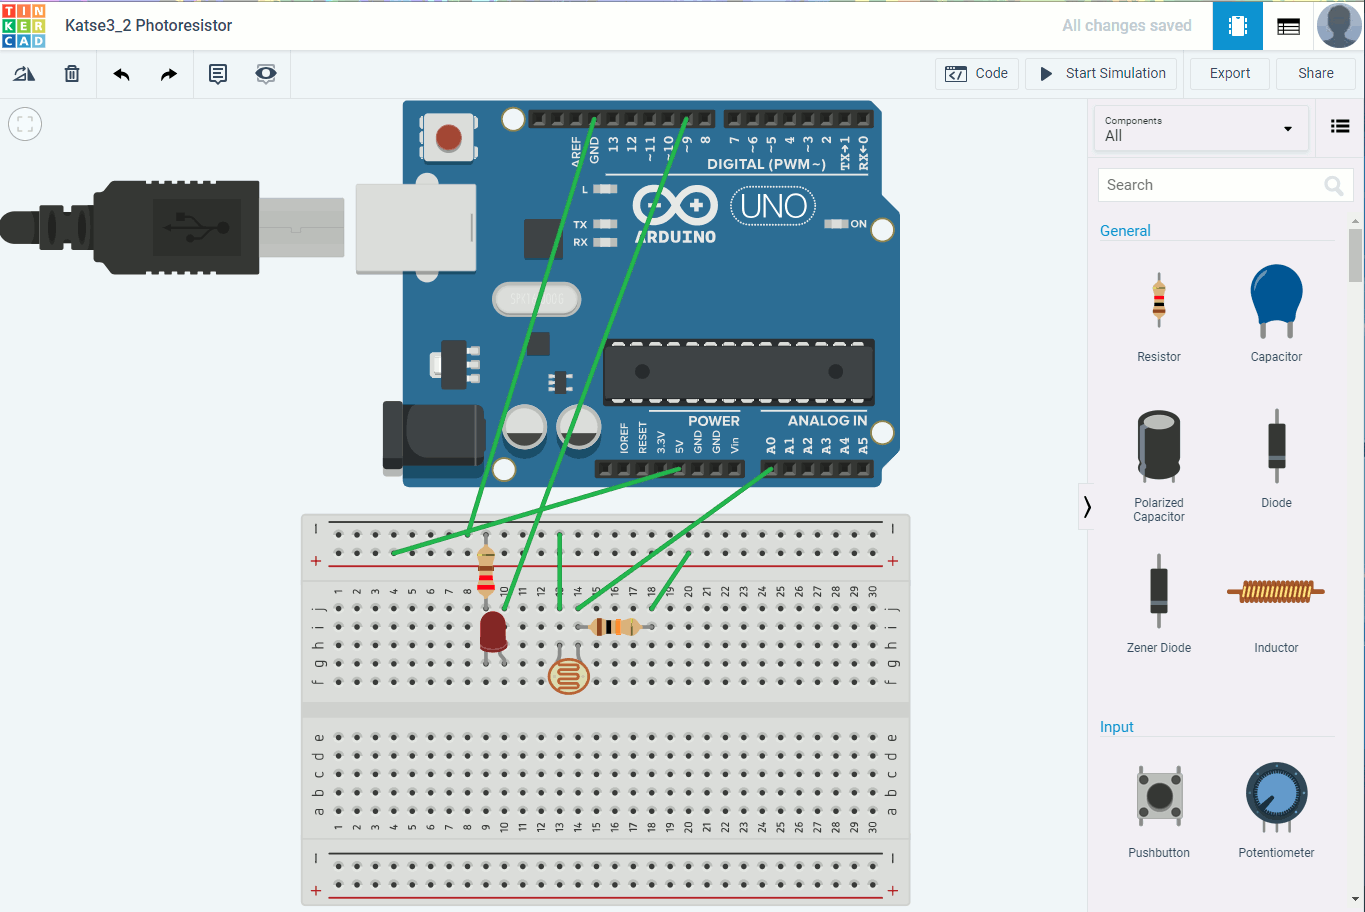
Task: Select the Diode component
Action: (1276, 459)
